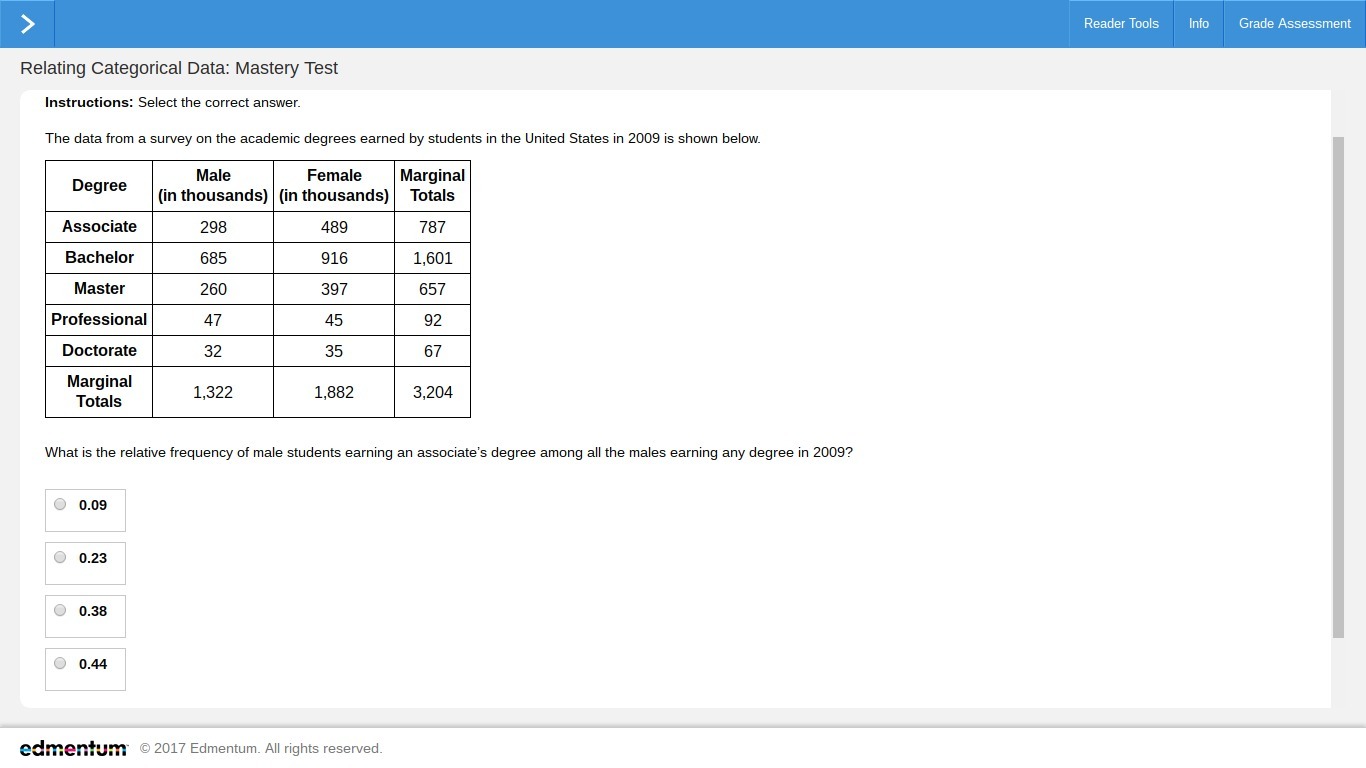
Task: Click the Master male value 260
Action: (x=213, y=289)
